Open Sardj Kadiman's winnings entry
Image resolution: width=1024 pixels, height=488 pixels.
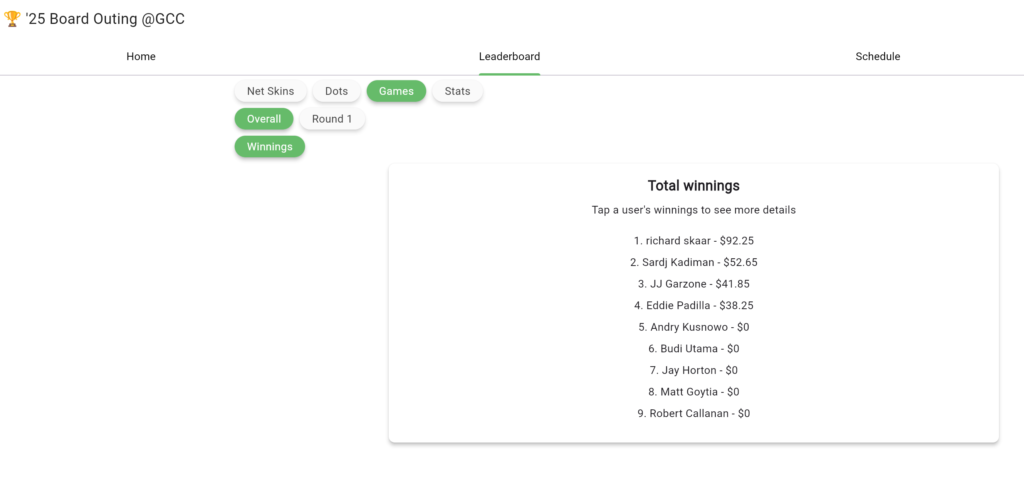coord(693,262)
